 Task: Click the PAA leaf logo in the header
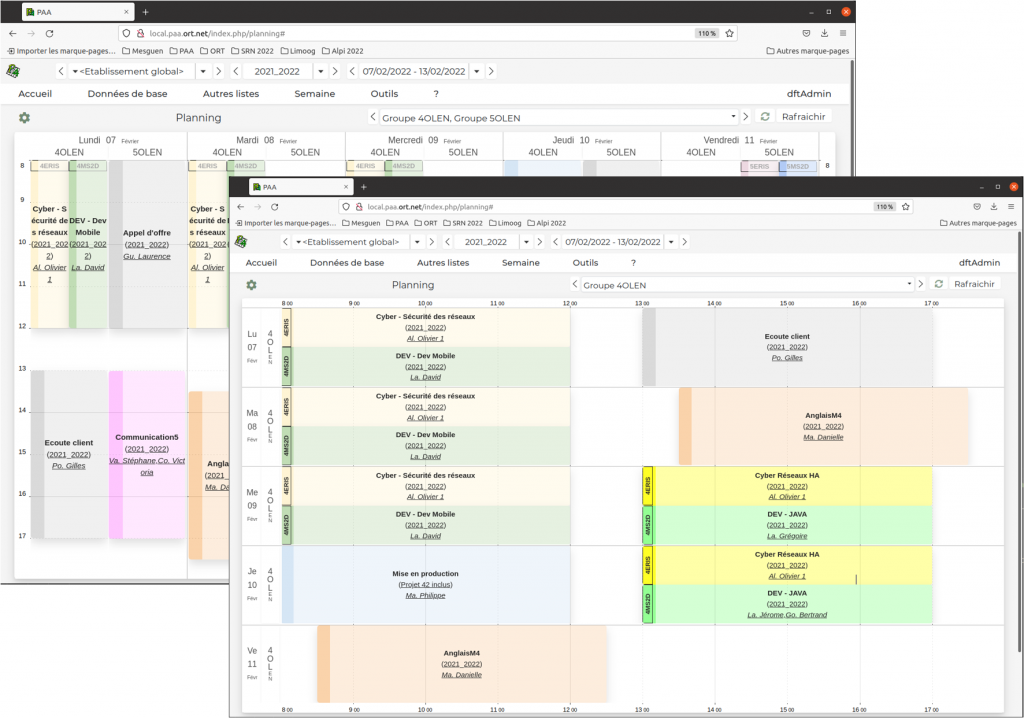point(243,242)
